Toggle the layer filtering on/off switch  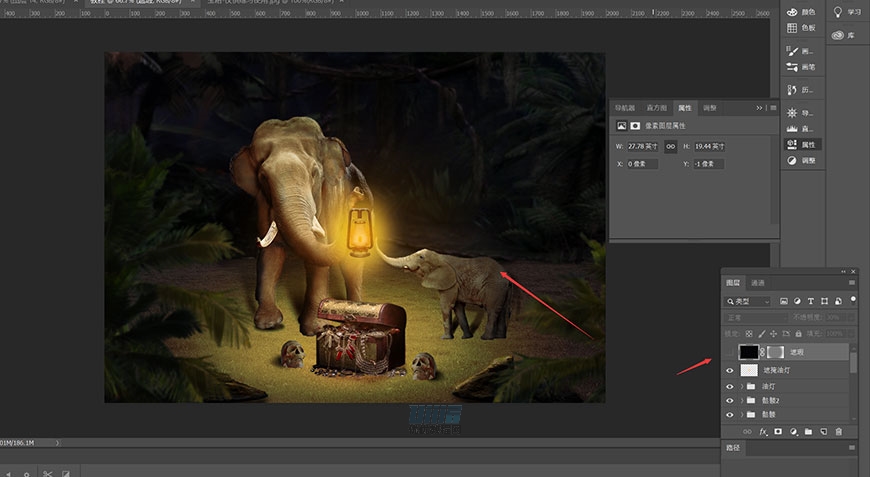click(853, 300)
